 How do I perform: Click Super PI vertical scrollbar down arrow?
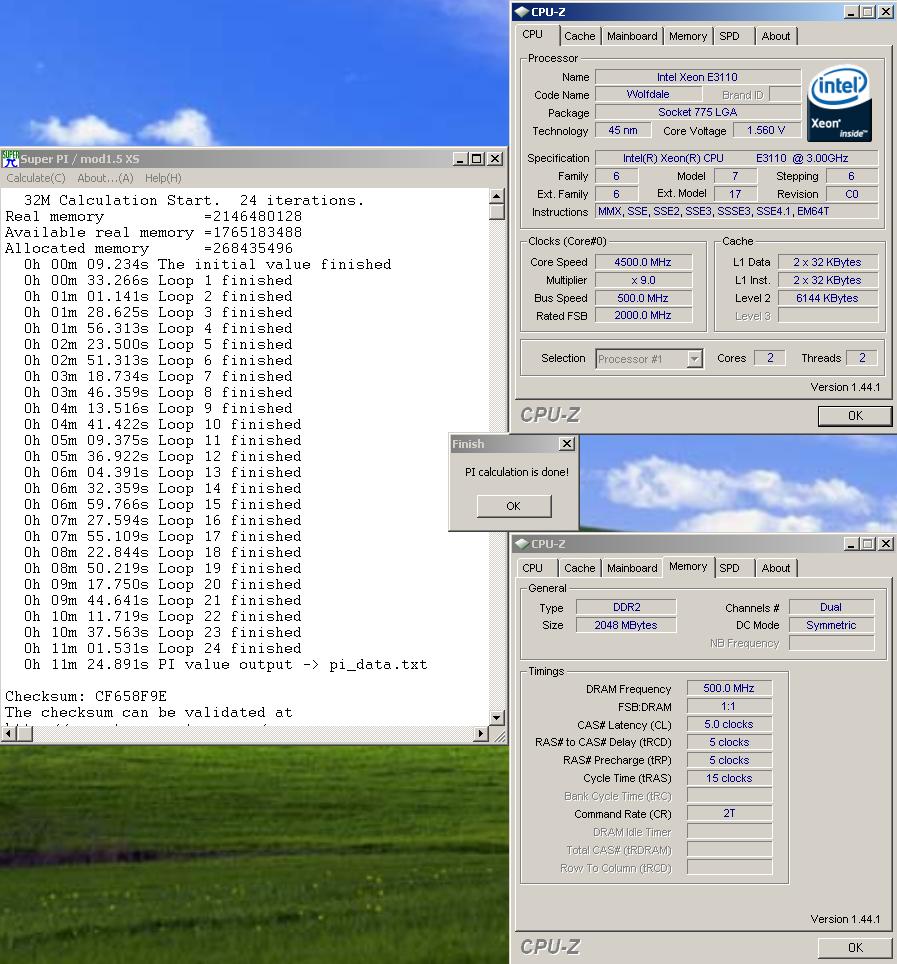pyautogui.click(x=497, y=717)
